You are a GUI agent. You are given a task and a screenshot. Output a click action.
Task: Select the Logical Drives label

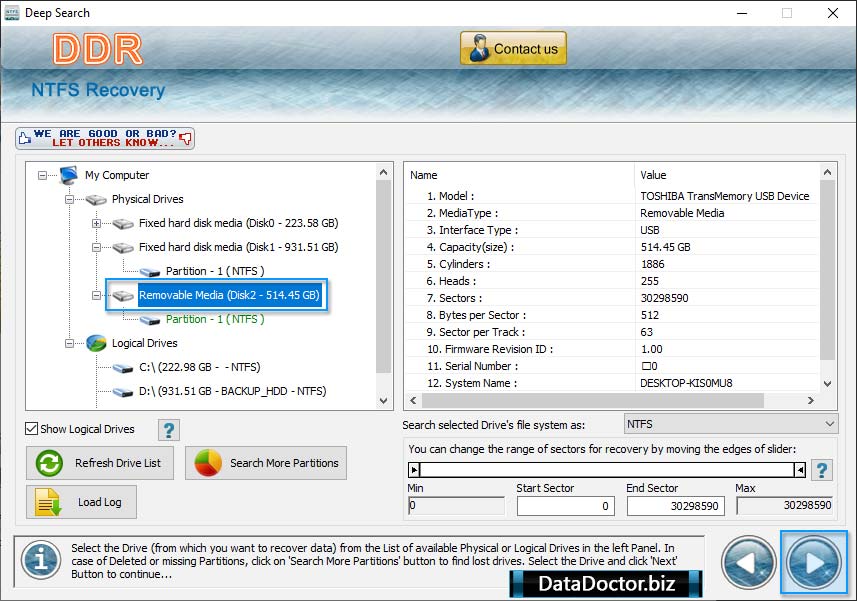point(144,343)
